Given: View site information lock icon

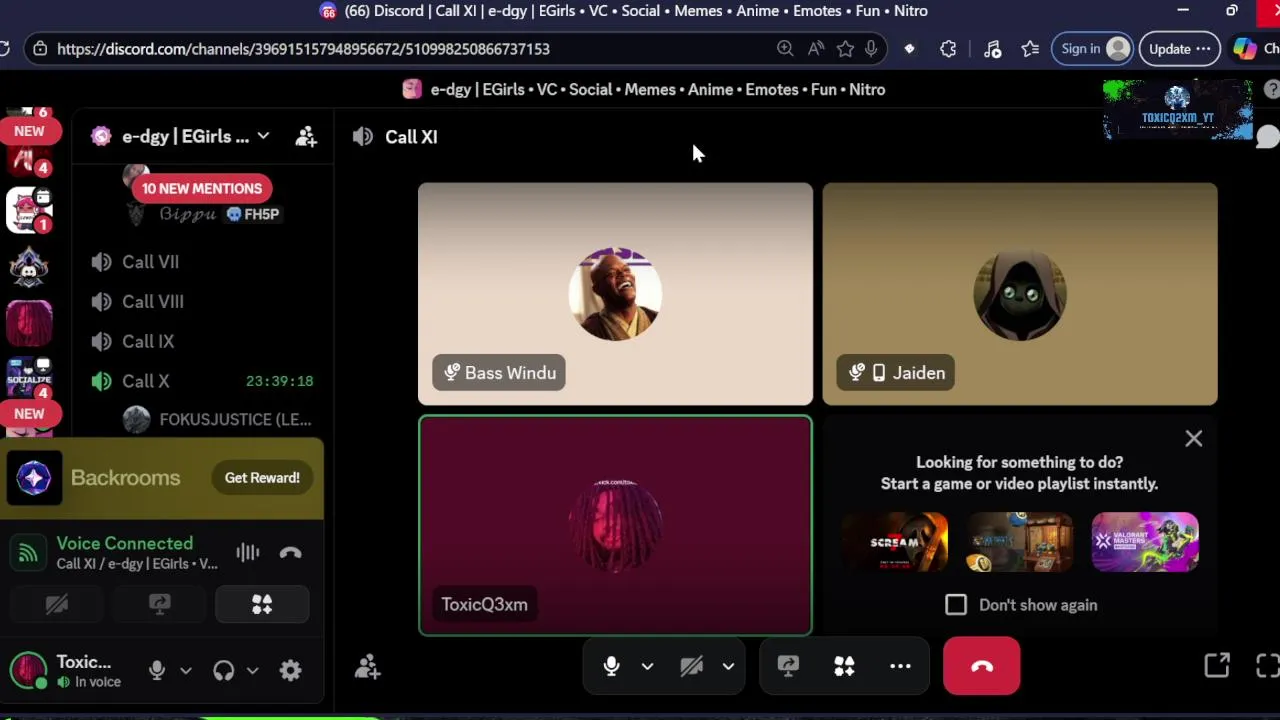Looking at the screenshot, I should (38, 49).
